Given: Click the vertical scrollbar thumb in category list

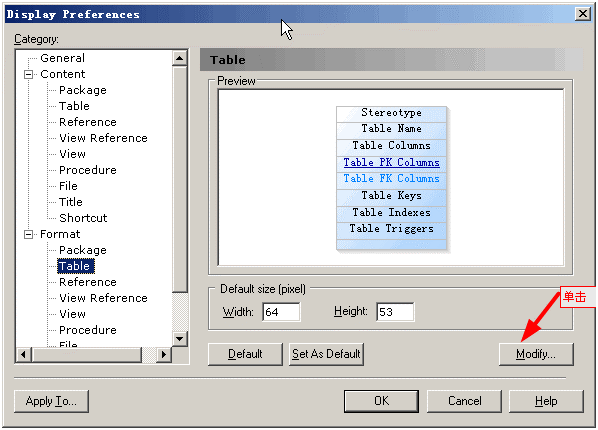Looking at the screenshot, I should click(179, 179).
